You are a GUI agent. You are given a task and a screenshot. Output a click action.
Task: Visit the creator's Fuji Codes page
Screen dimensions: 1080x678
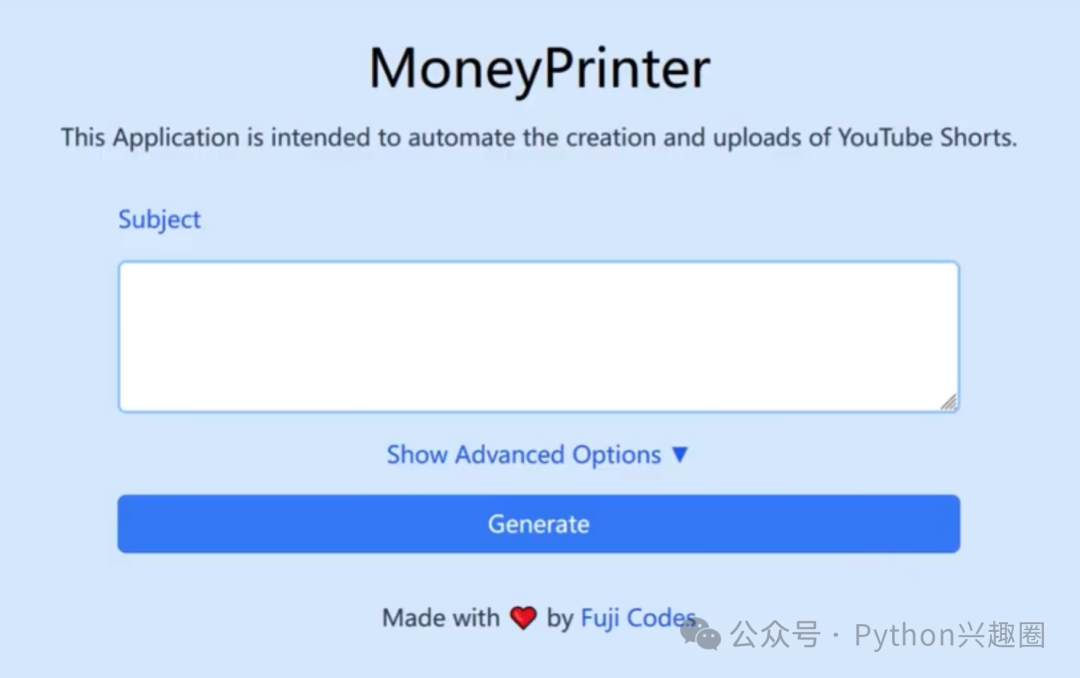[x=638, y=617]
